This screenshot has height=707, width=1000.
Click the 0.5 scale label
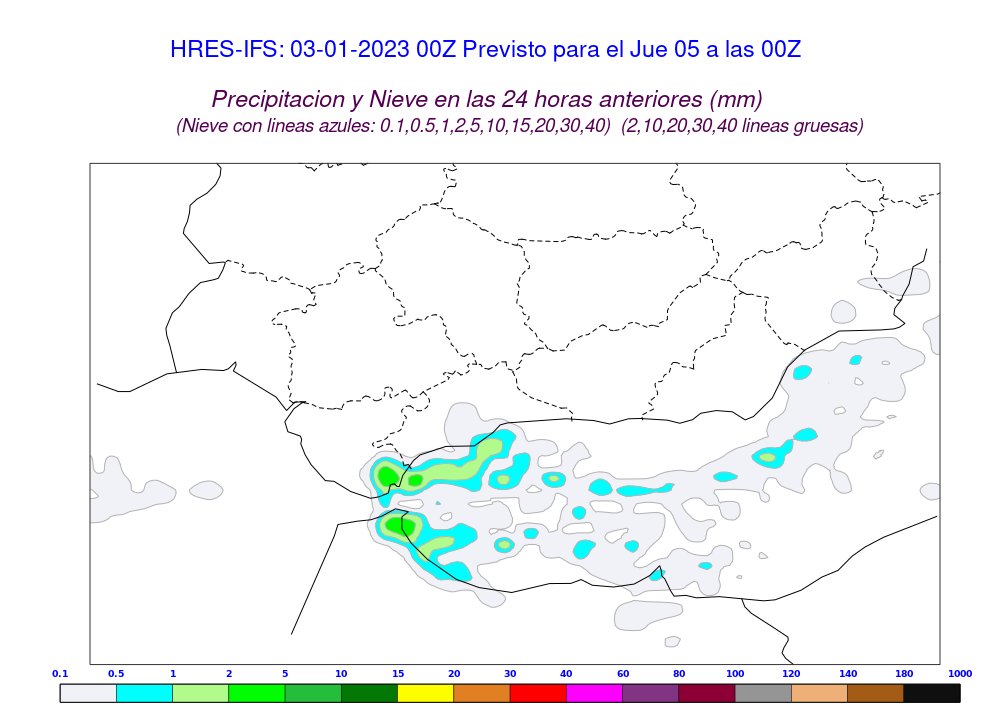click(116, 673)
